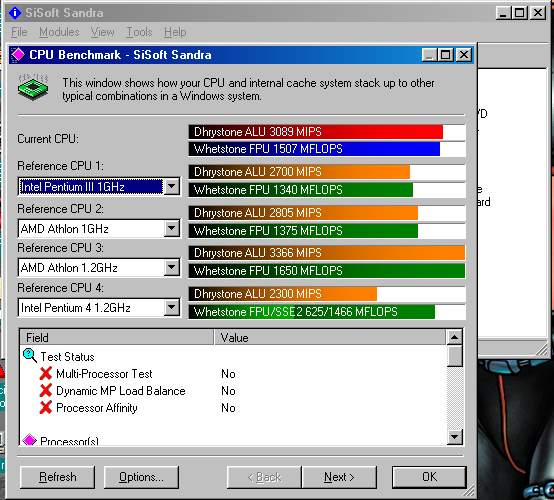Click the Refresh button
Image resolution: width=554 pixels, height=500 pixels.
(58, 477)
